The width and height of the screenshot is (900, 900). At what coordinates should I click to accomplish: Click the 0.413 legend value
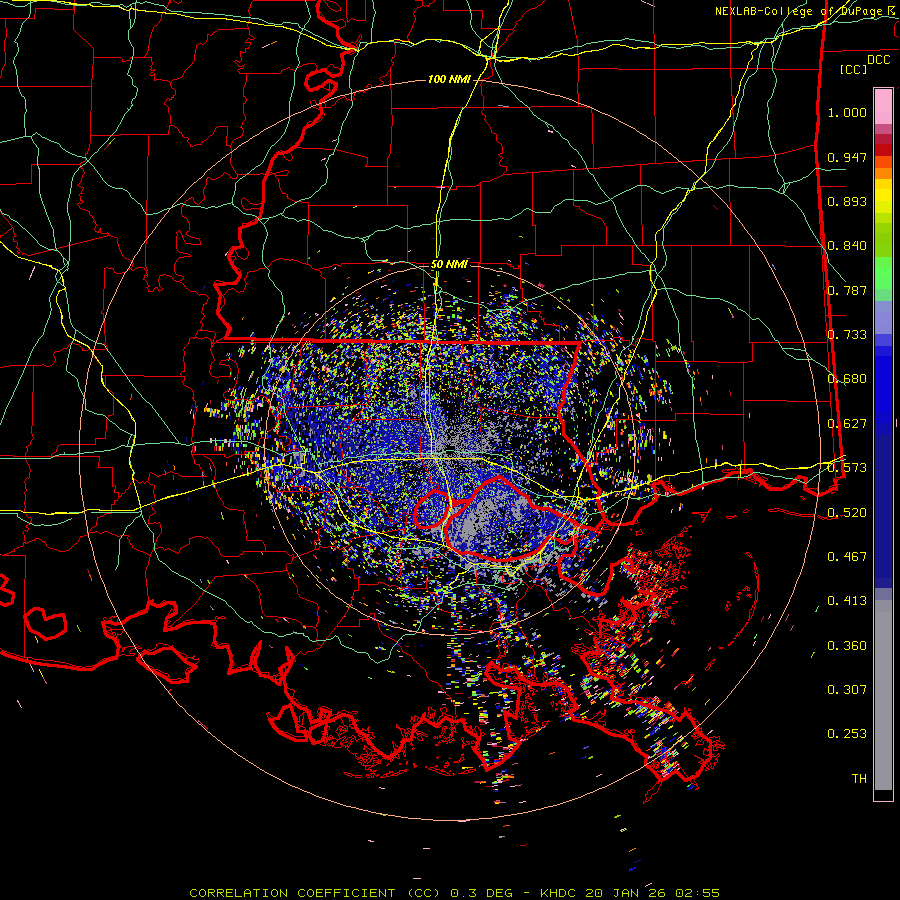coord(847,601)
